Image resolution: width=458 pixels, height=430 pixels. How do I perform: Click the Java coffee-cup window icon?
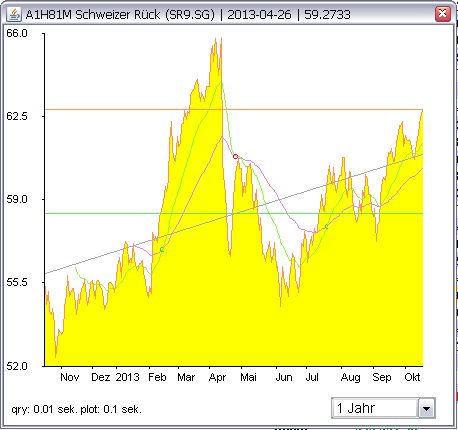pyautogui.click(x=14, y=14)
